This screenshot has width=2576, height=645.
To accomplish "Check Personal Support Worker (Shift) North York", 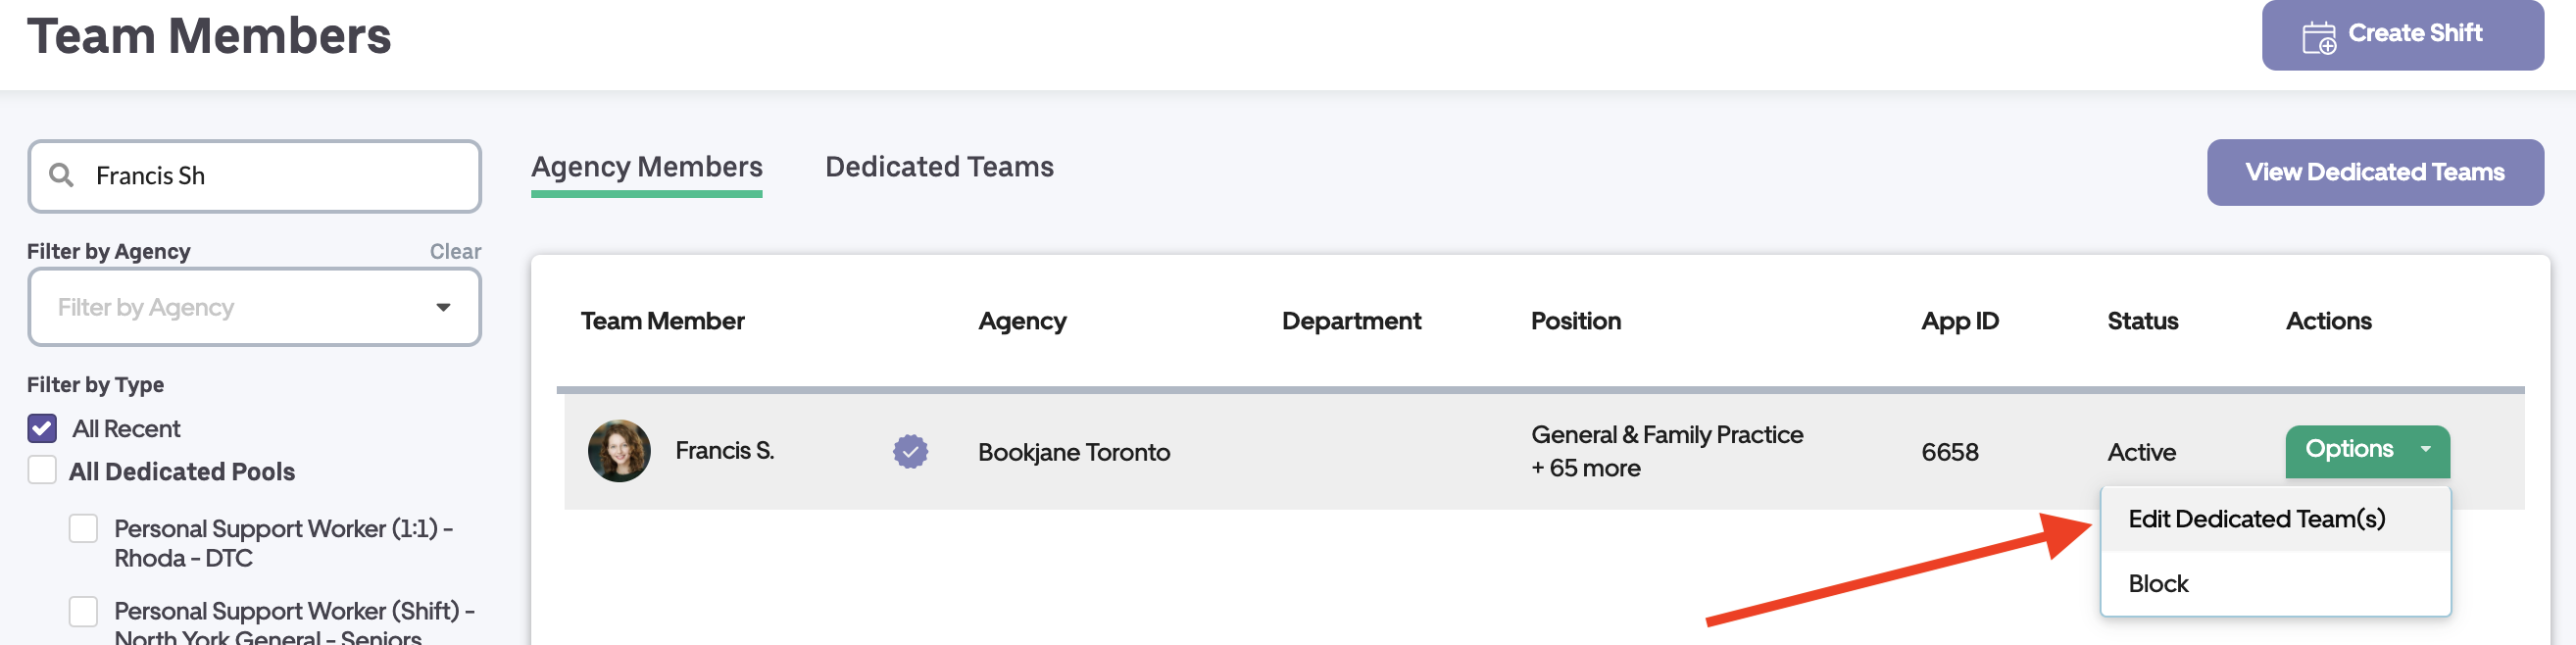I will point(83,611).
